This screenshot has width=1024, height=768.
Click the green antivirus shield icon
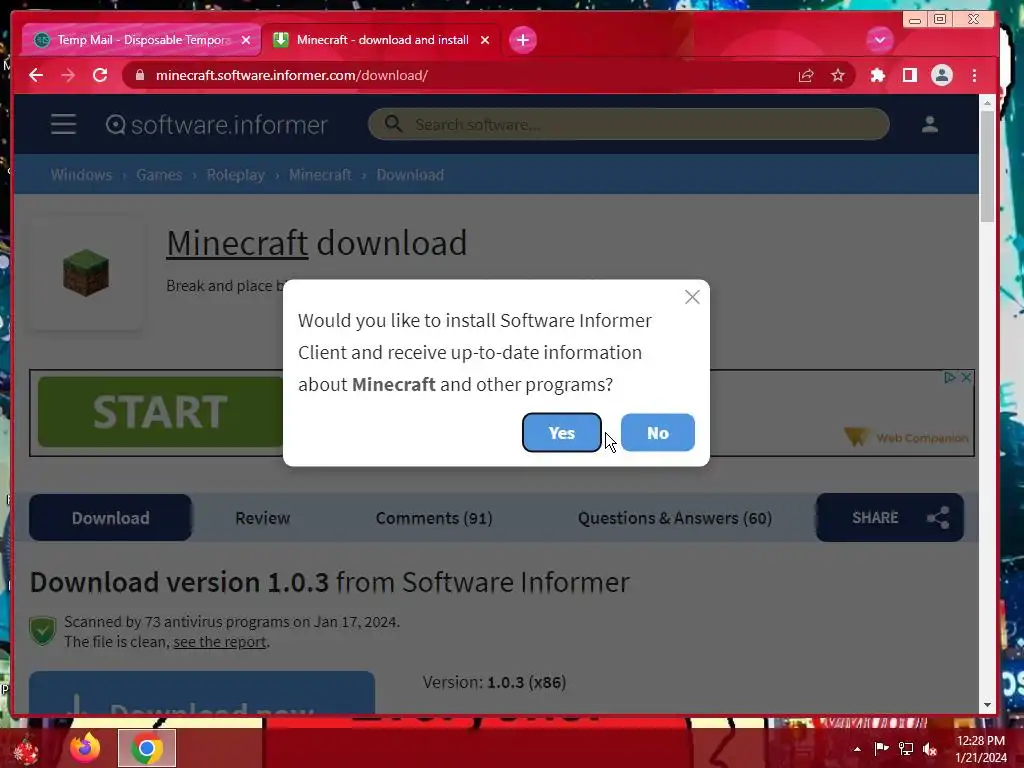pyautogui.click(x=42, y=631)
